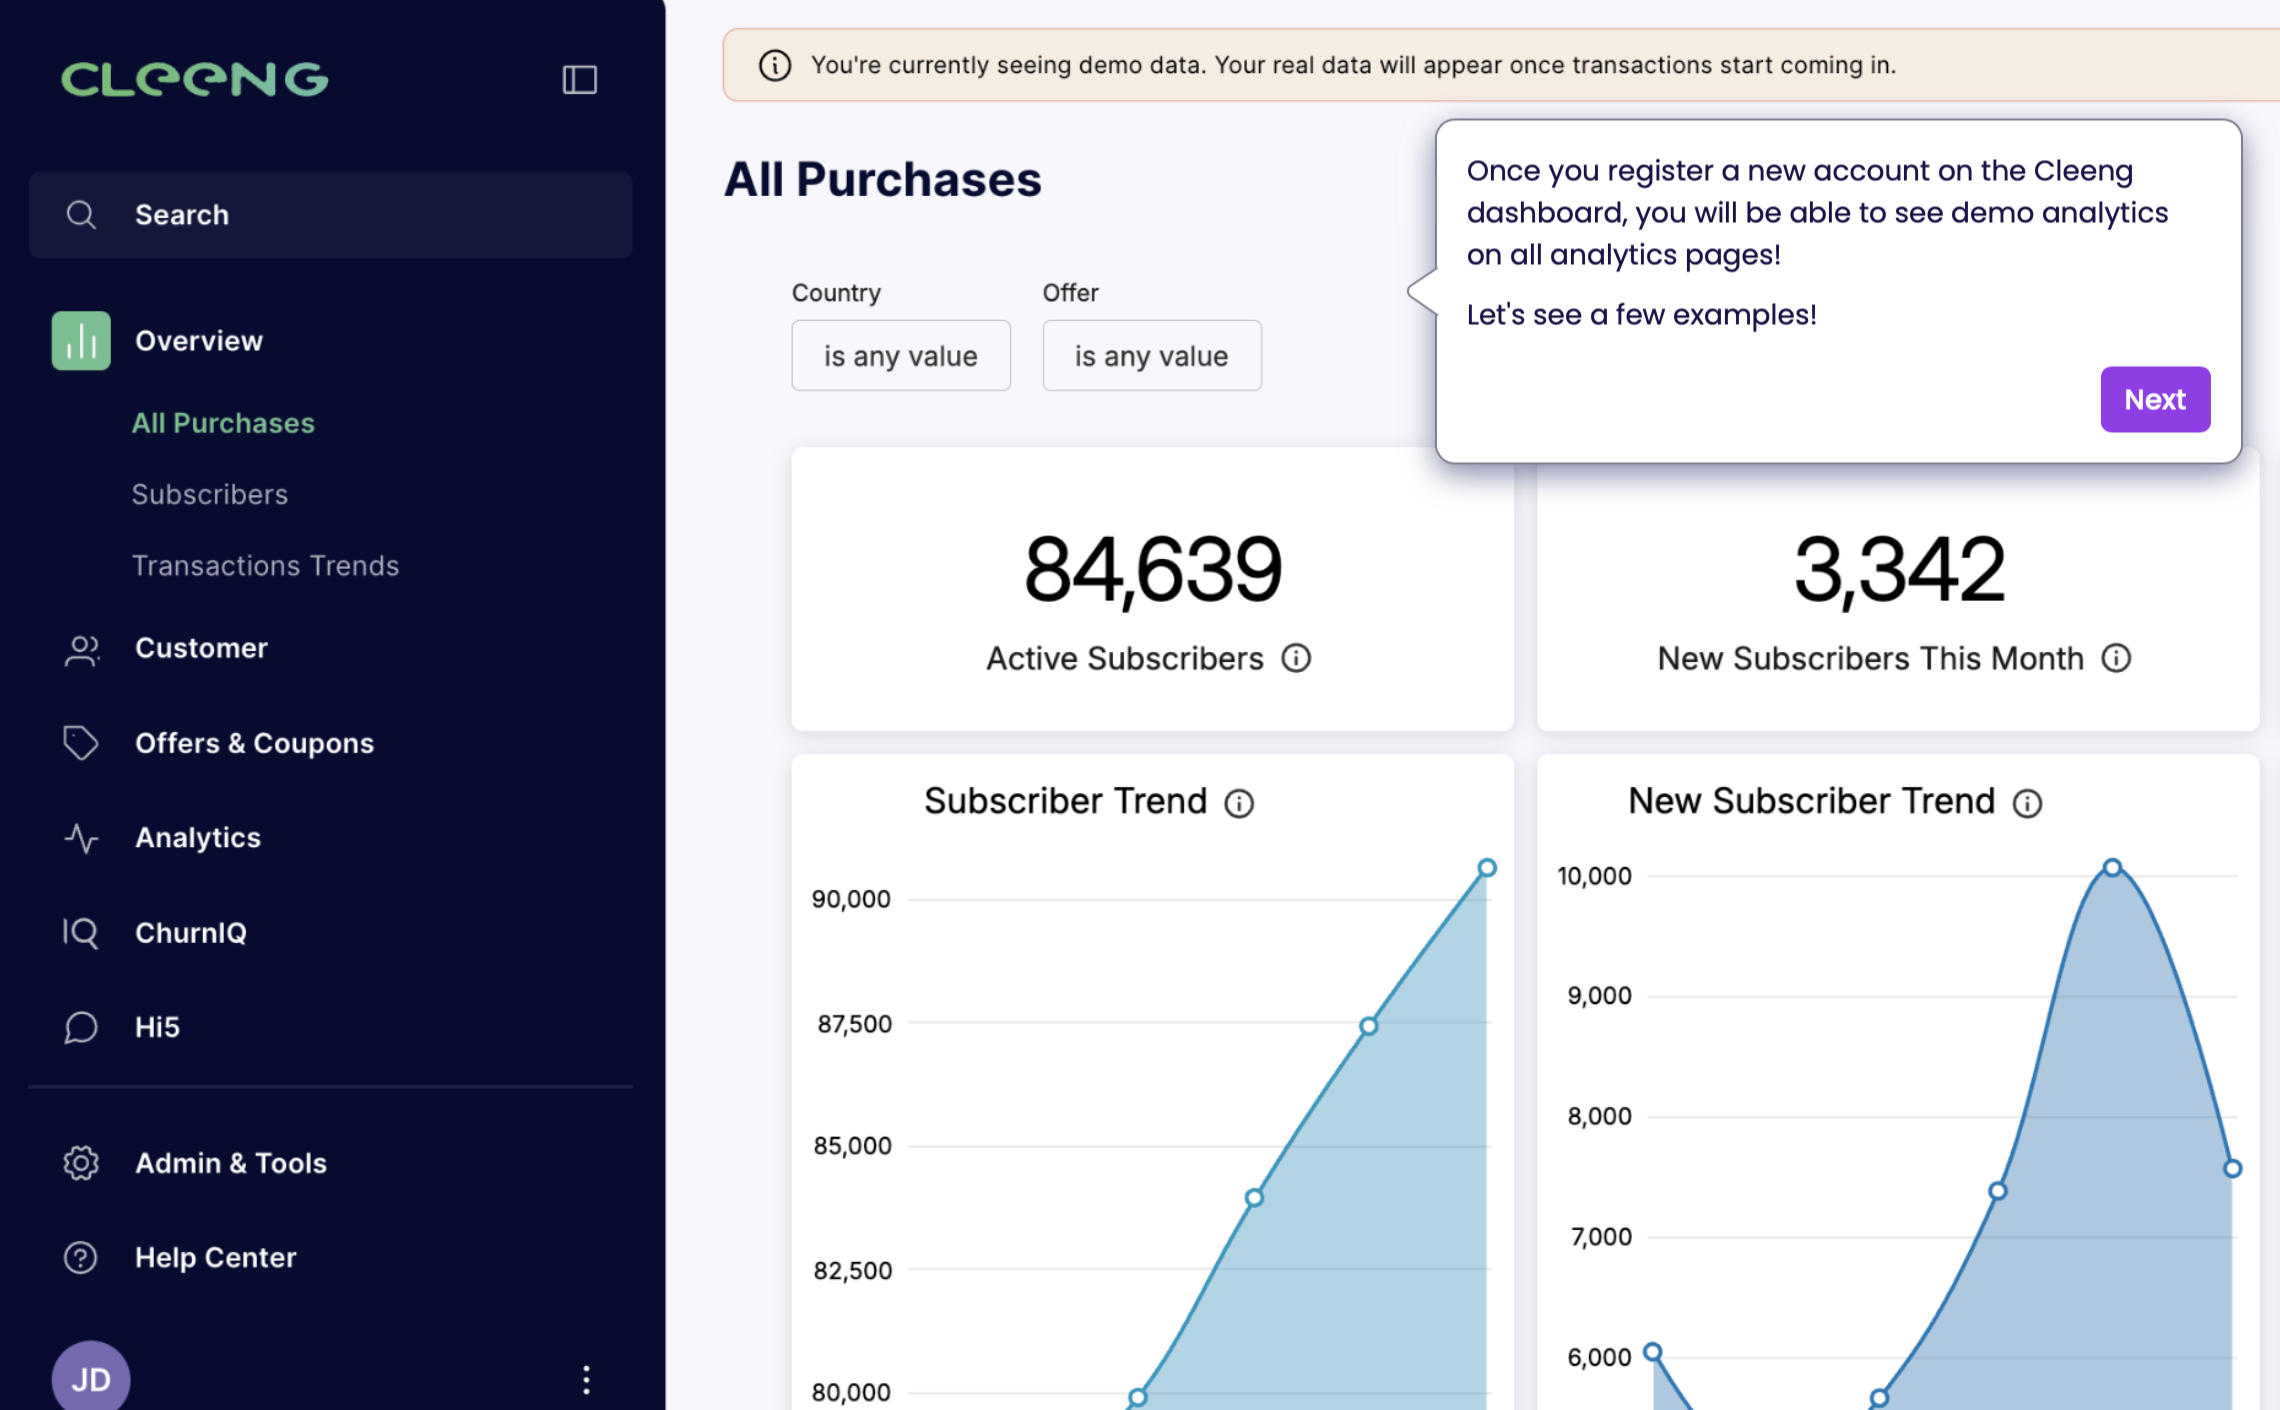Click the Subscriber Trend info icon
2280x1410 pixels.
1239,803
